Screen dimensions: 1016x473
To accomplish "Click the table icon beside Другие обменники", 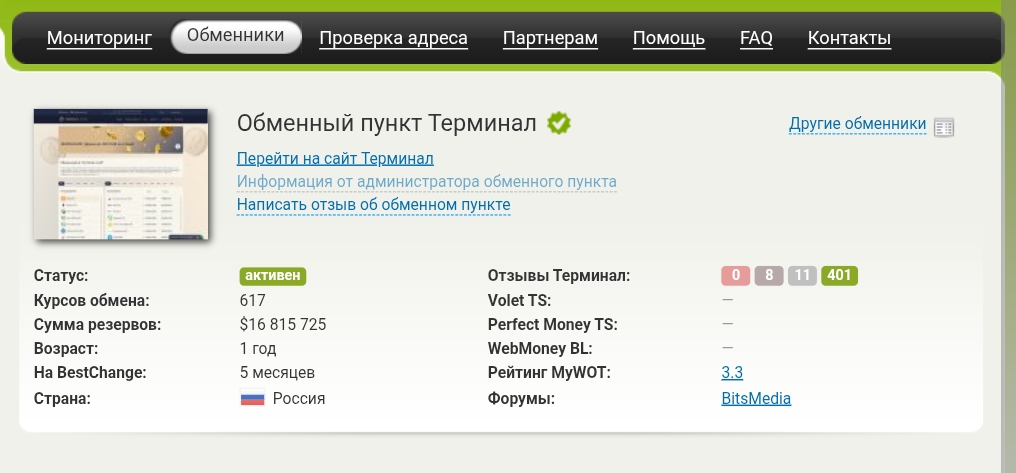I will click(x=944, y=127).
